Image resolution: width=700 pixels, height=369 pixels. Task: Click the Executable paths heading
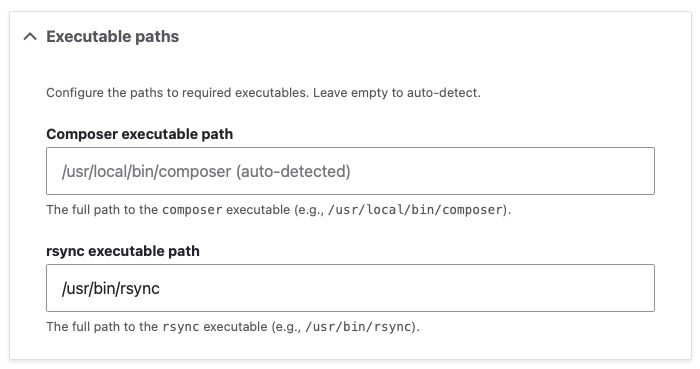pyautogui.click(x=112, y=37)
